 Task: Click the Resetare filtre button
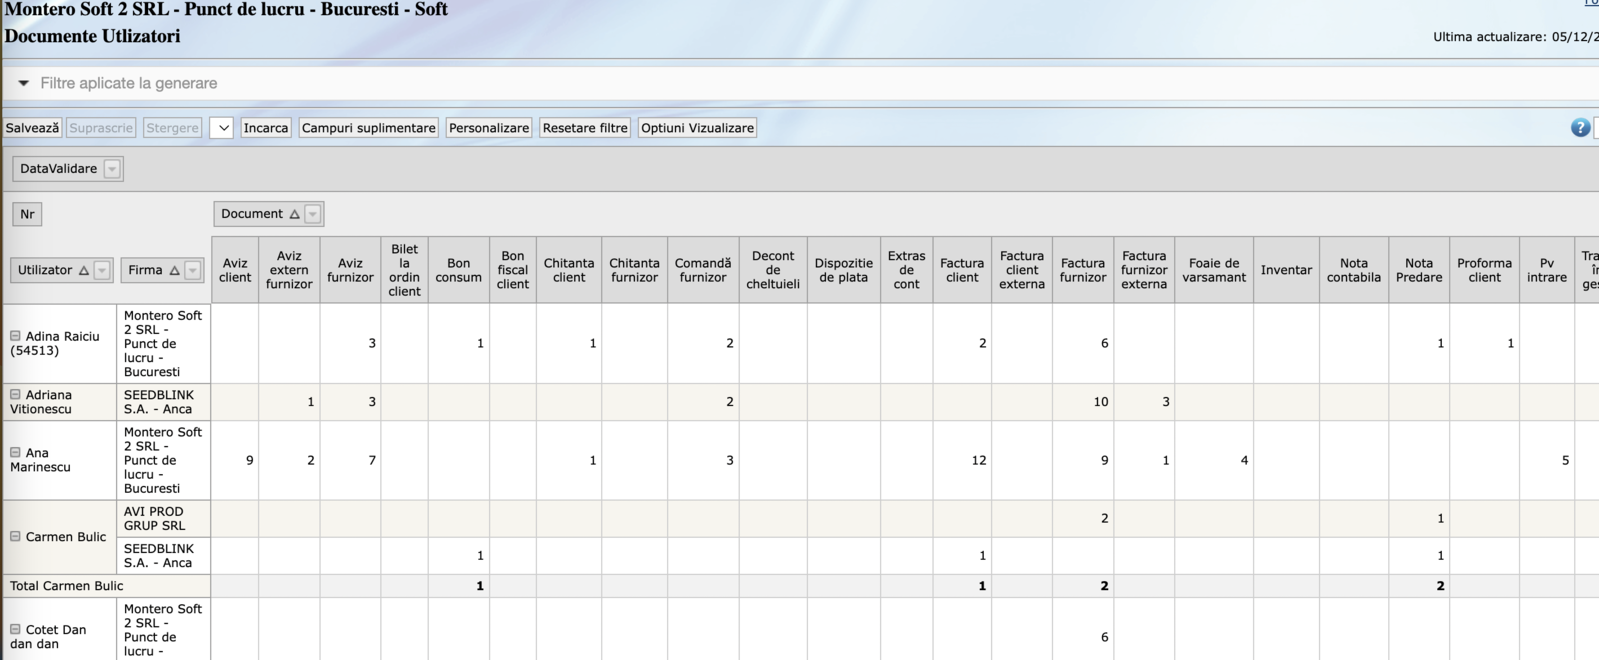585,128
